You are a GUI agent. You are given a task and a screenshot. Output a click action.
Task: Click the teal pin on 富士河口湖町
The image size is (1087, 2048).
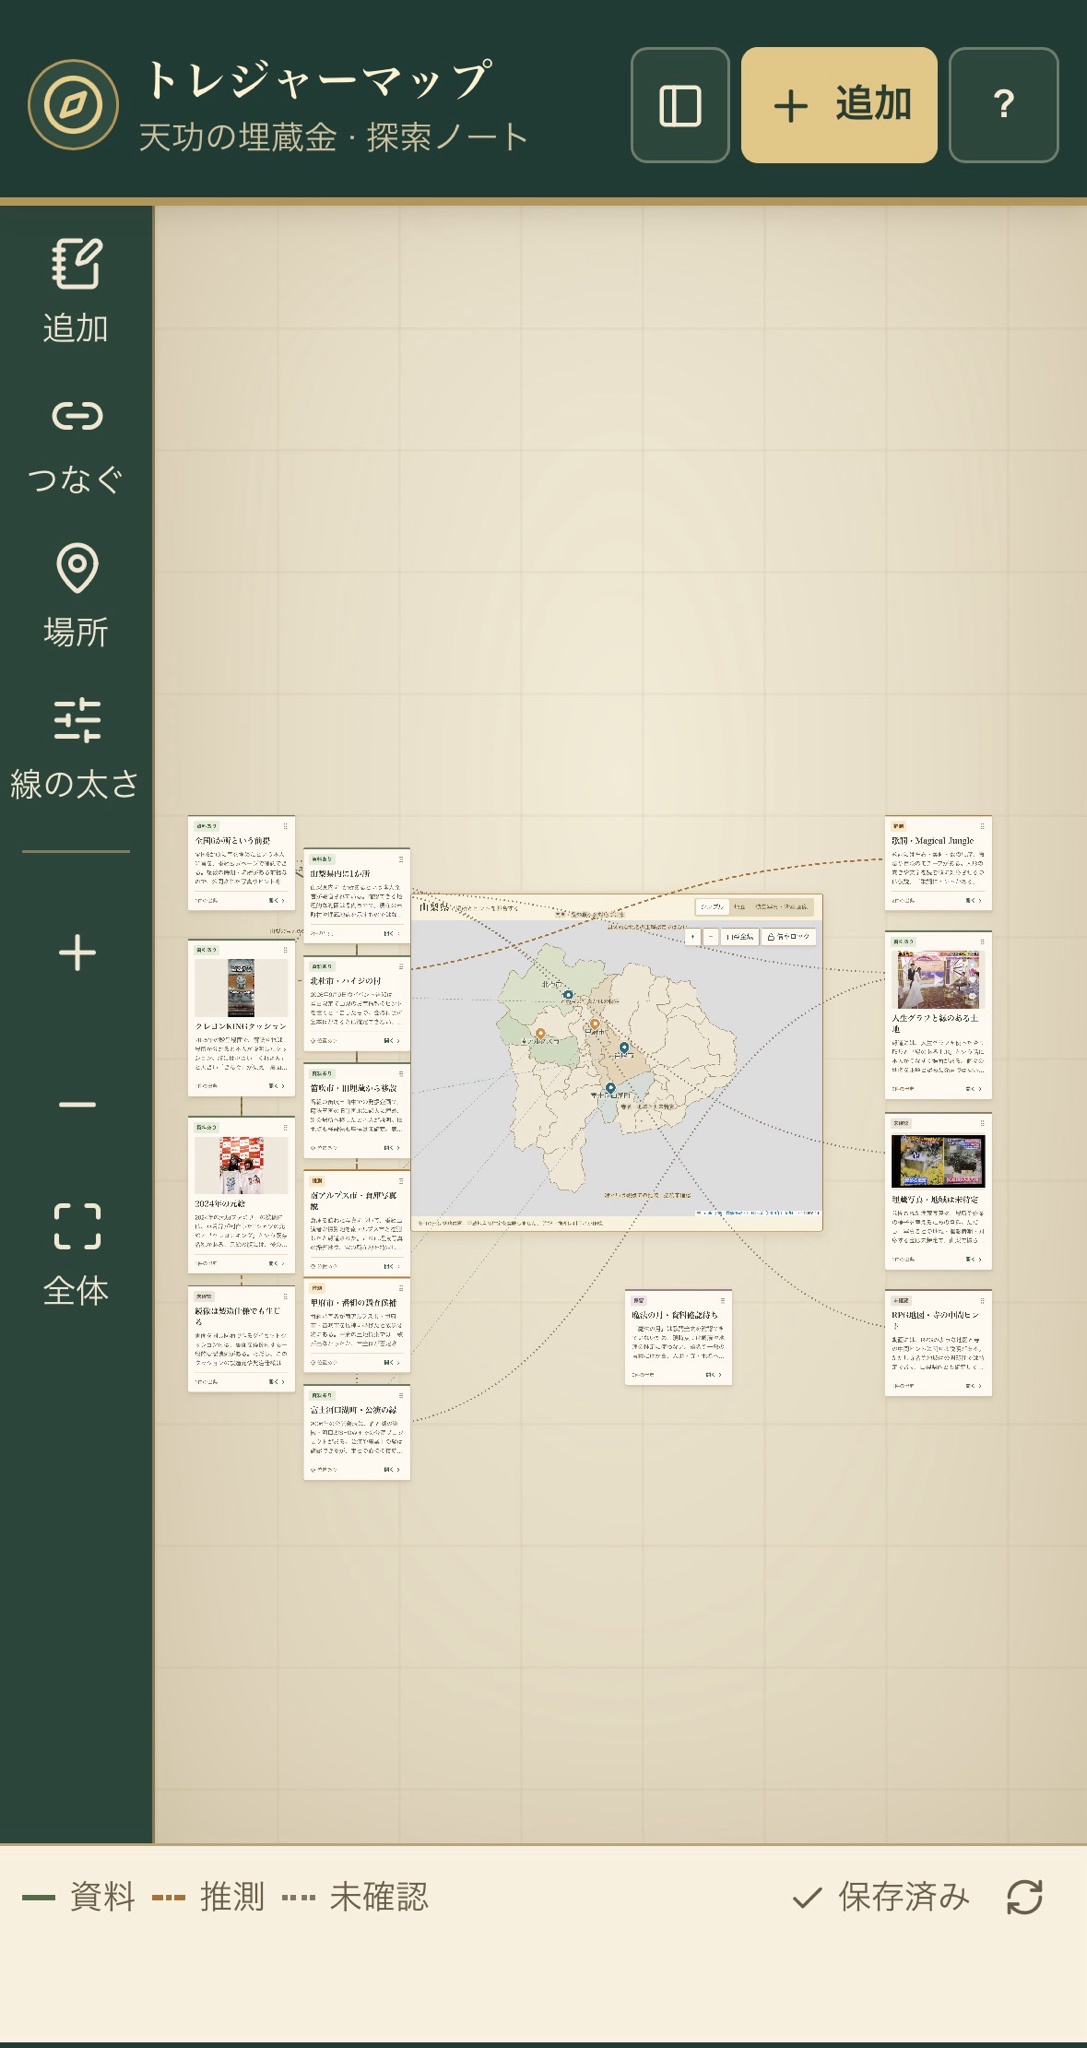pos(610,1088)
